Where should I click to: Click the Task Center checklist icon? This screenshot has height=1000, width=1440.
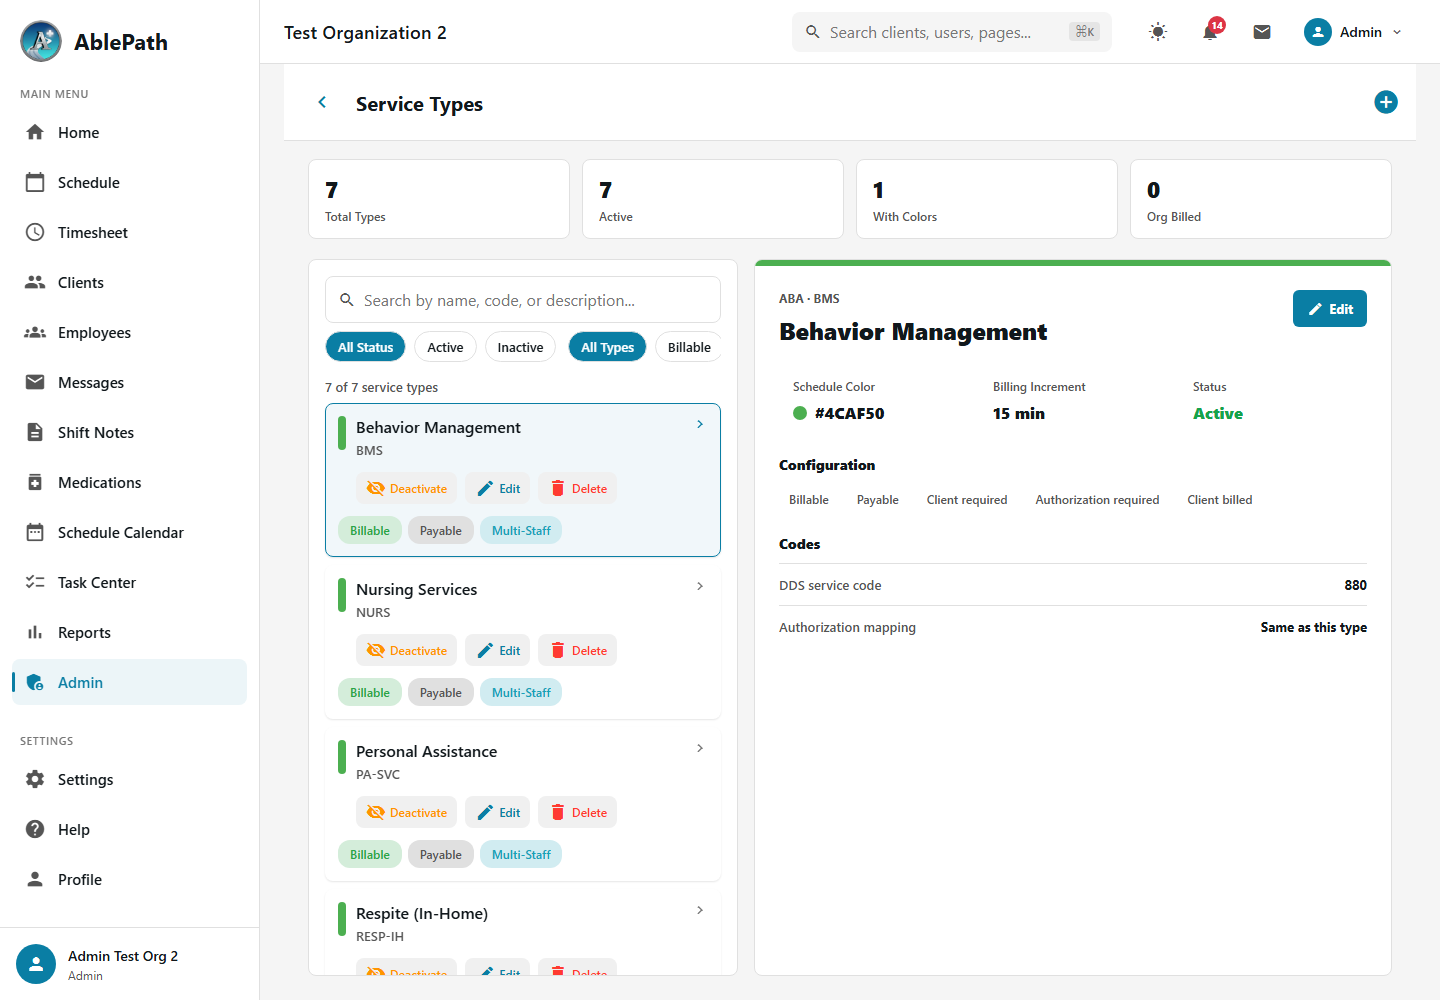(x=35, y=582)
